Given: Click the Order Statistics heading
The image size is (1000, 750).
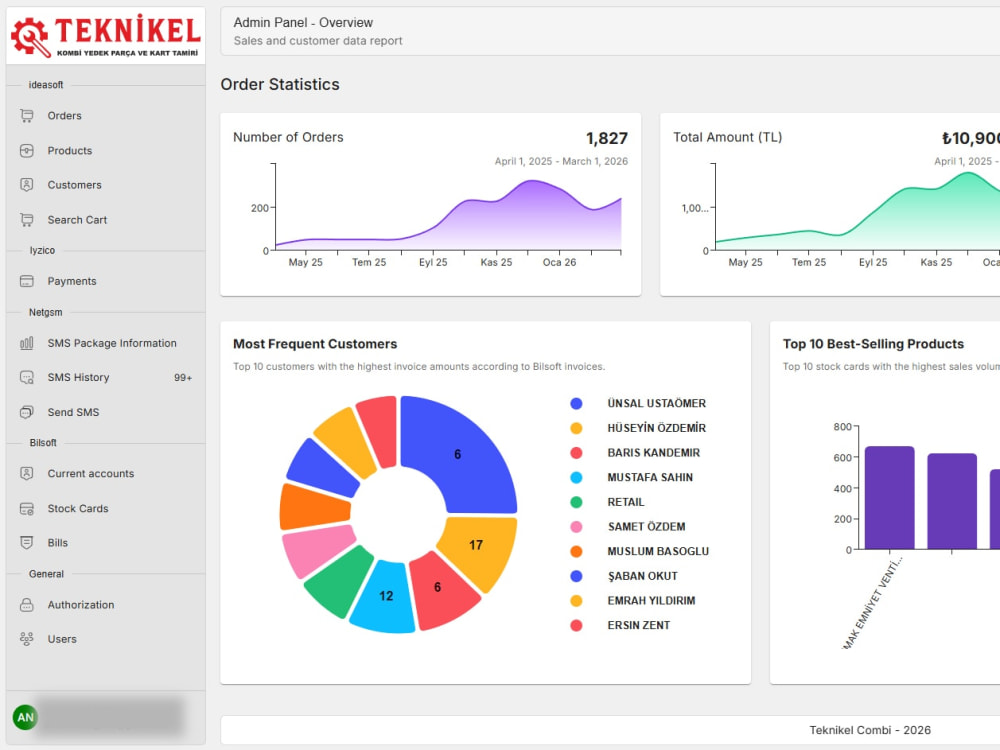Looking at the screenshot, I should click(280, 84).
